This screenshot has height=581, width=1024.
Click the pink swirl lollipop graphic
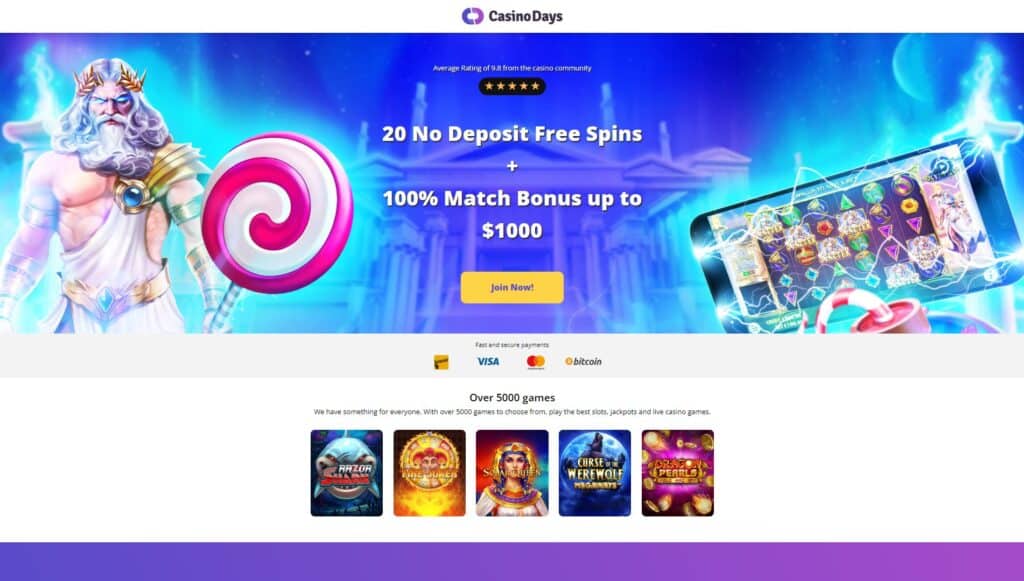click(277, 212)
